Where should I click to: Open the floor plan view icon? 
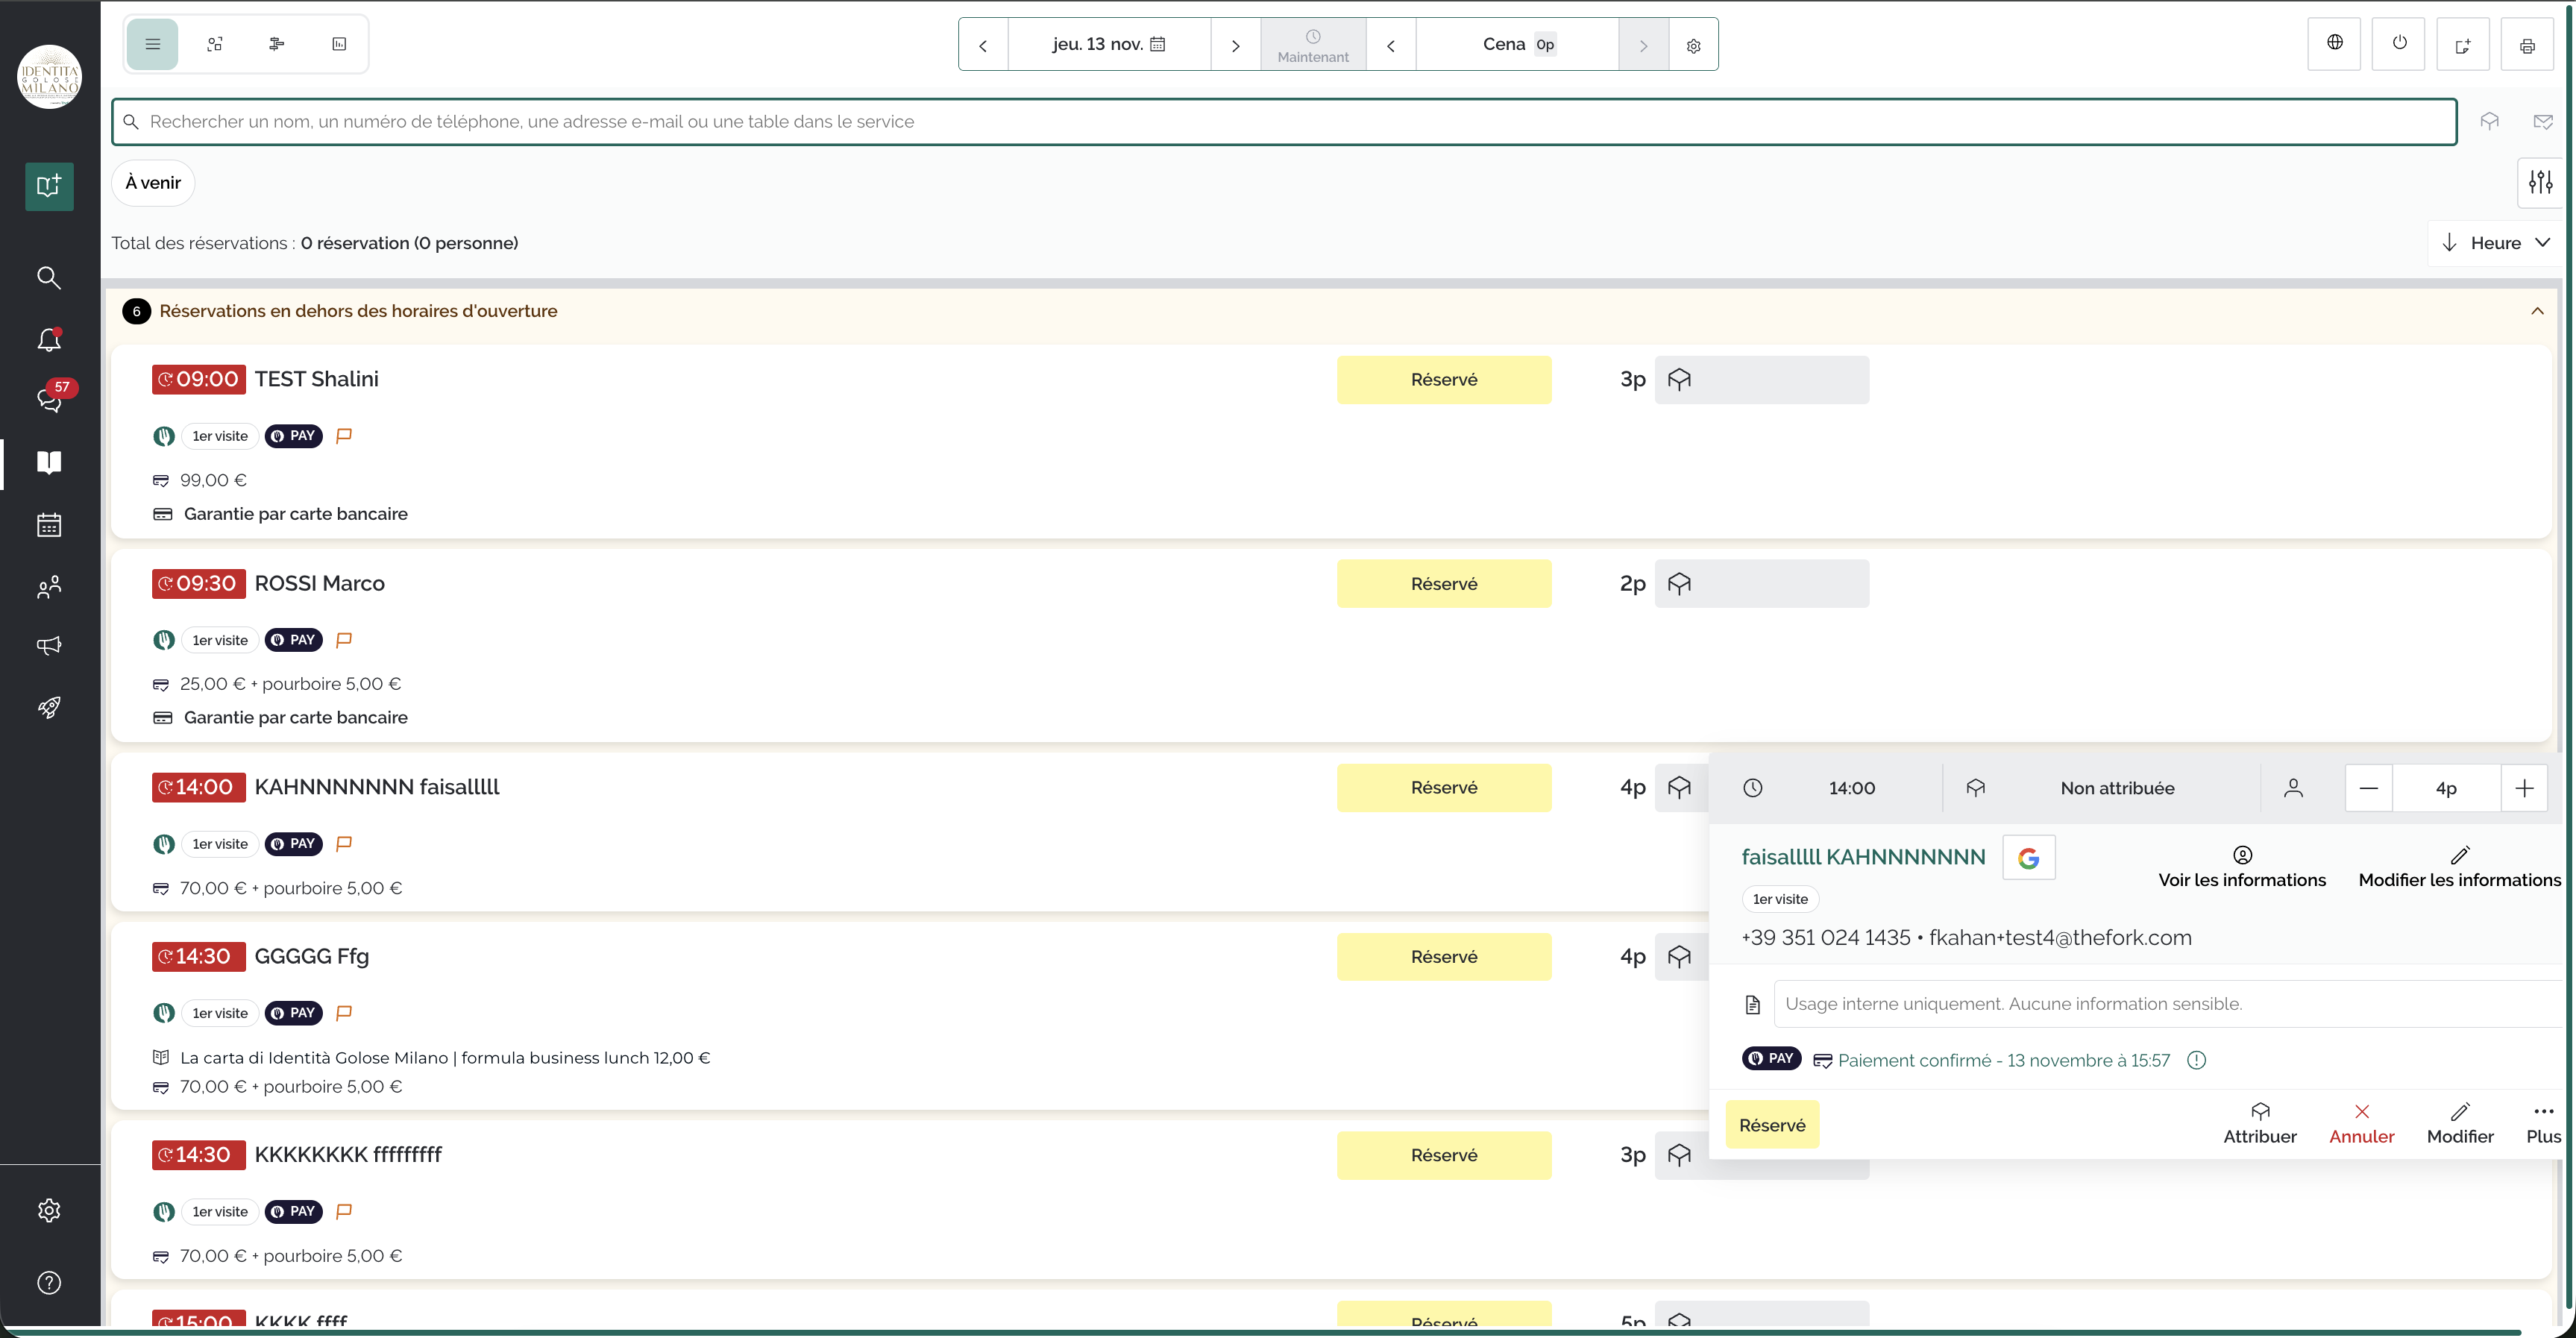coord(215,43)
